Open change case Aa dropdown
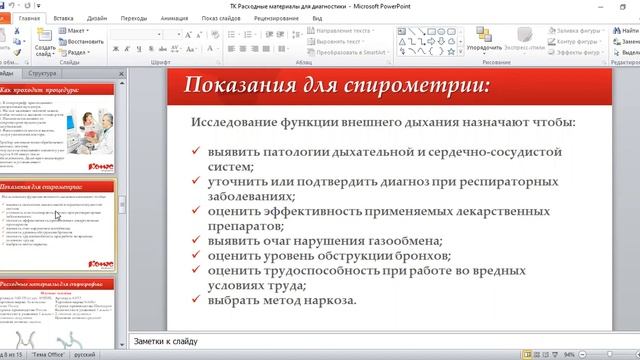This screenshot has width=640, height=360. (191, 49)
